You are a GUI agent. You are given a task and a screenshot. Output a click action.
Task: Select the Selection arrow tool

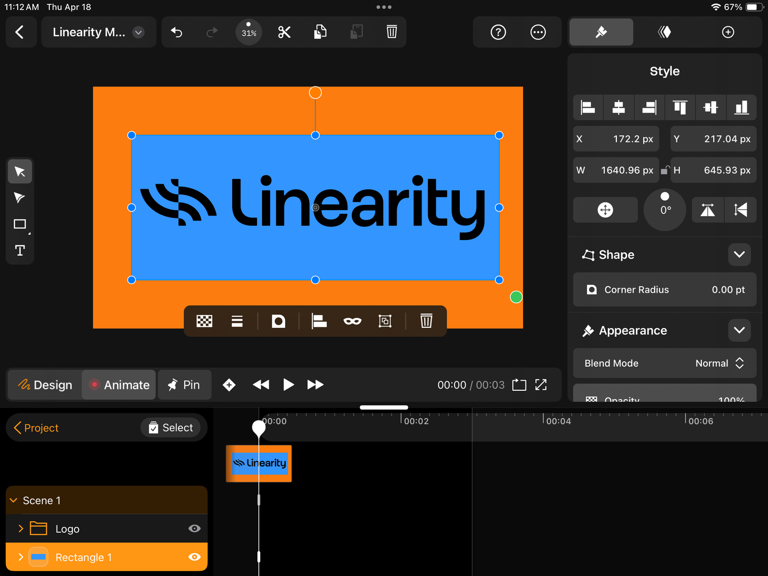20,171
